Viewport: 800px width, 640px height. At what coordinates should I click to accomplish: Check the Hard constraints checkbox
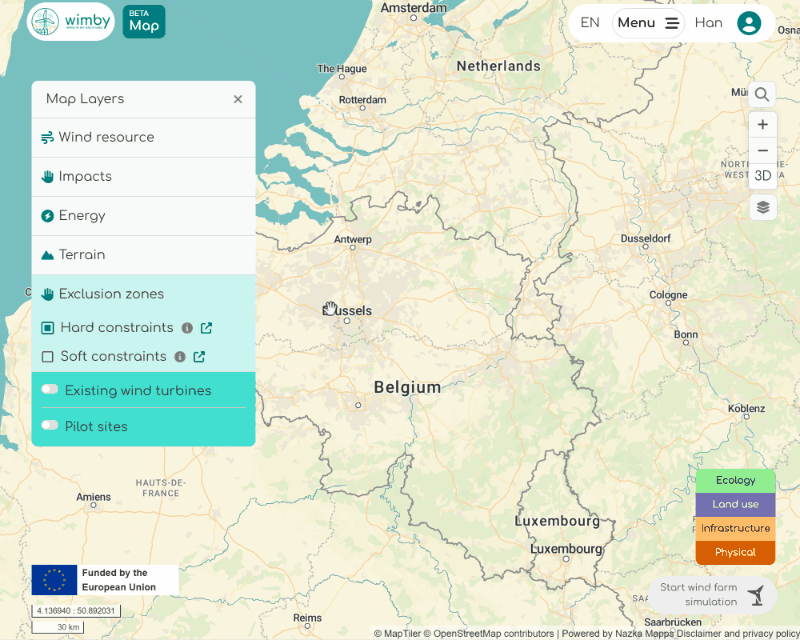47,328
